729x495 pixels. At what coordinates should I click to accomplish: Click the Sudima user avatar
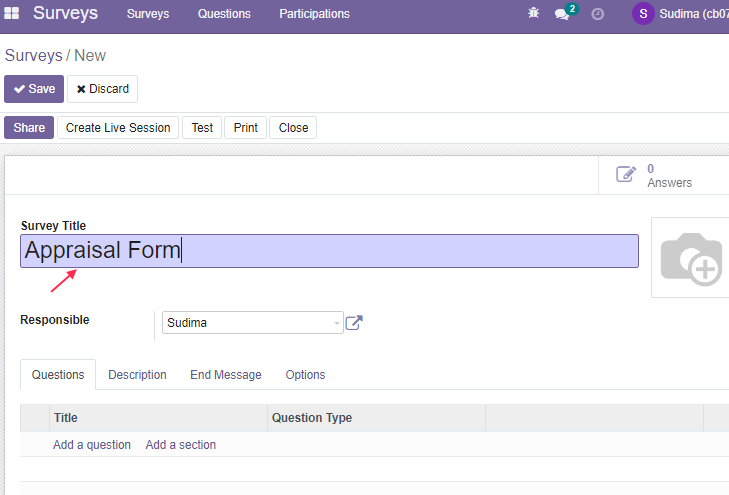click(643, 13)
